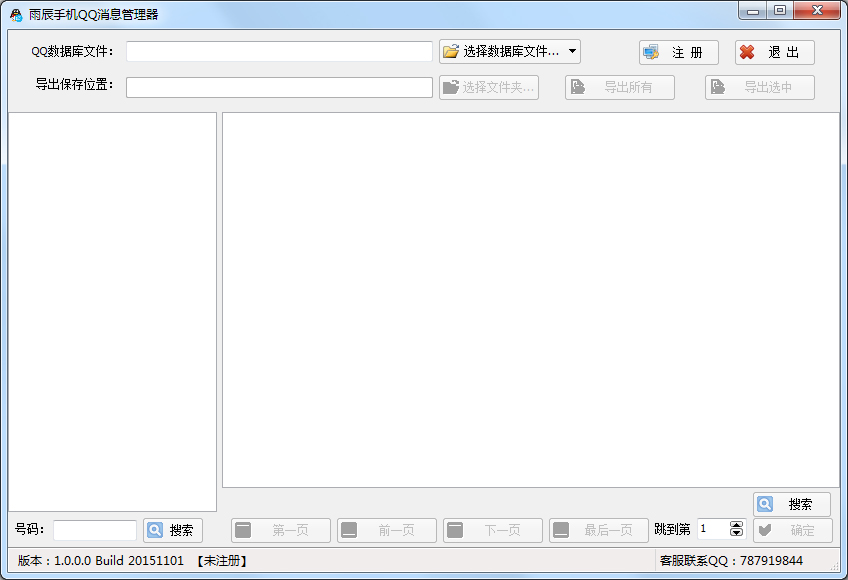Click the disabled 选择文件夹 folder button

(489, 87)
